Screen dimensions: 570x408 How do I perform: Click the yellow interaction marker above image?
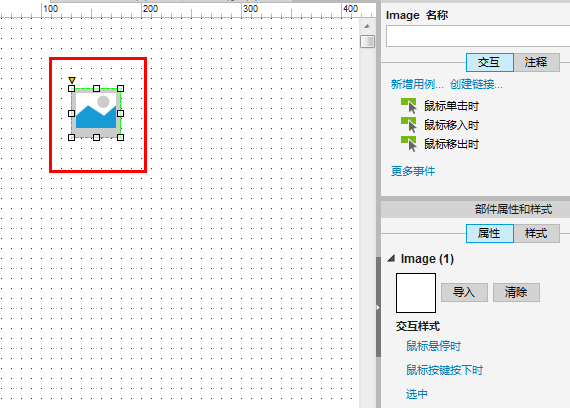pyautogui.click(x=72, y=80)
